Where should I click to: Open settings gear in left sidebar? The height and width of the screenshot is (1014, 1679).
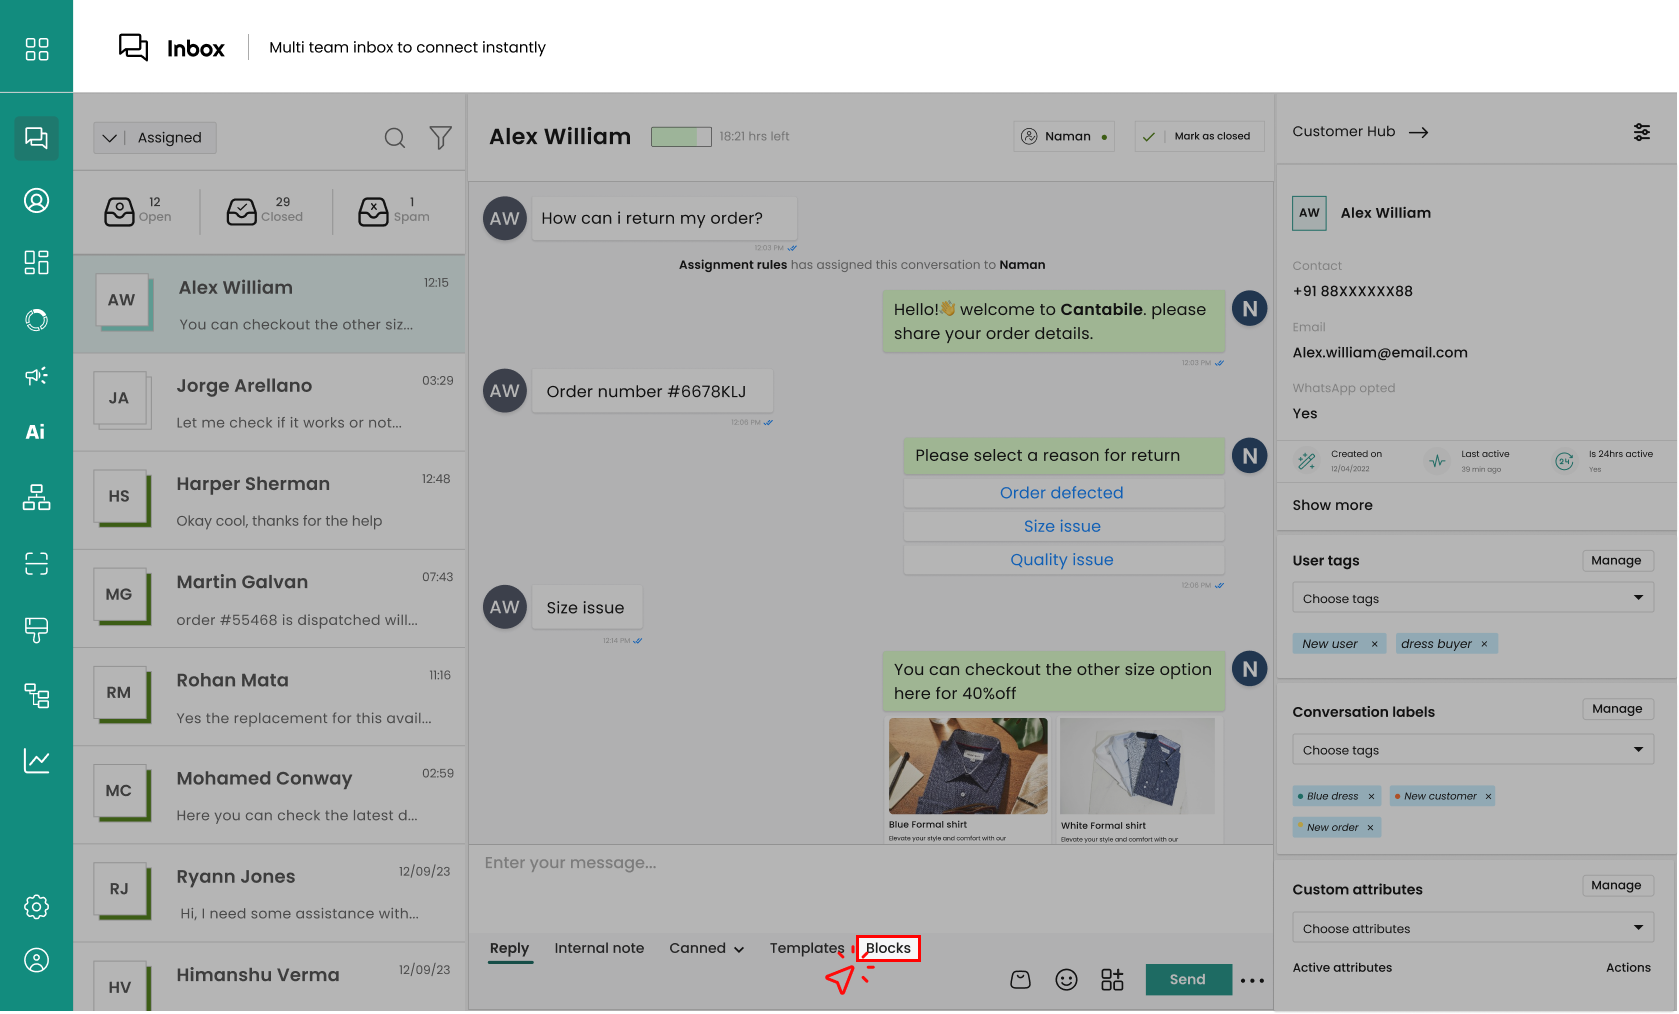(36, 907)
